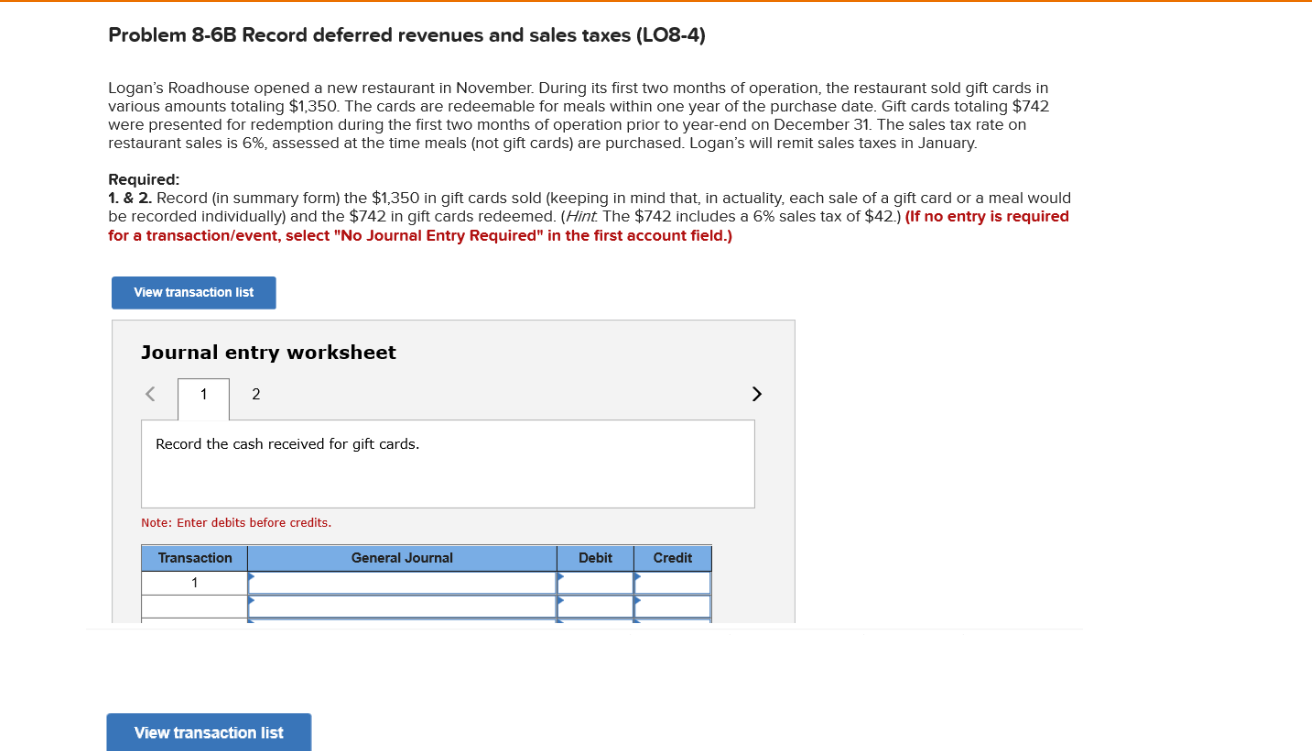Click the gift cards description box
Image resolution: width=1312 pixels, height=751 pixels.
coord(447,463)
